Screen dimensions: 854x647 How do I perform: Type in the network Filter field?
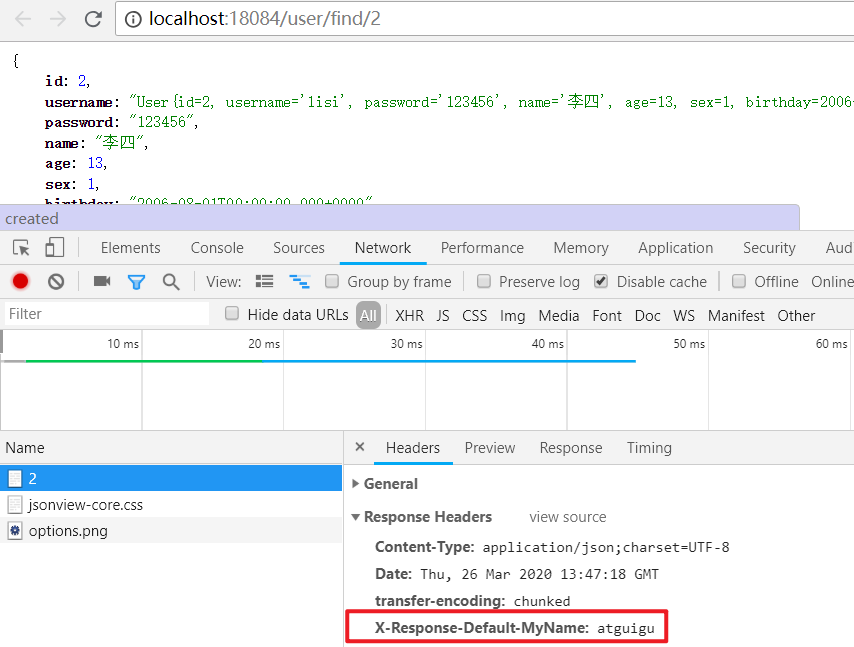click(x=105, y=314)
